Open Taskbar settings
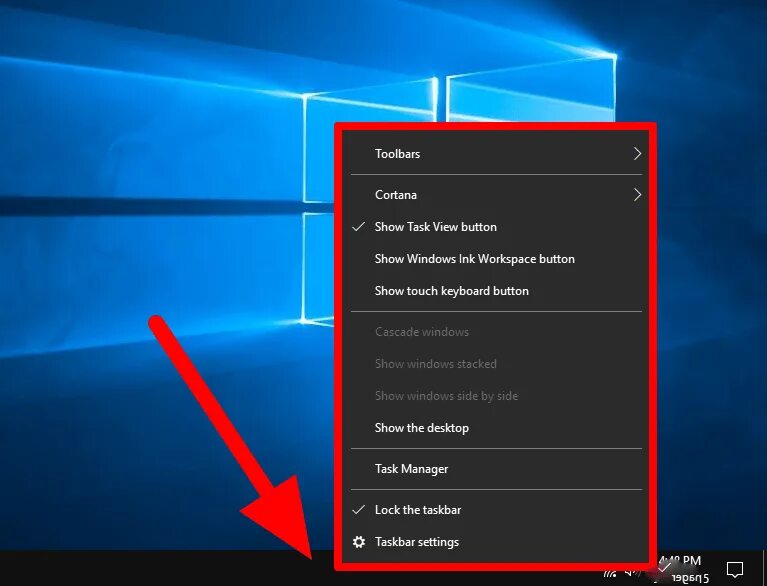 [496, 542]
